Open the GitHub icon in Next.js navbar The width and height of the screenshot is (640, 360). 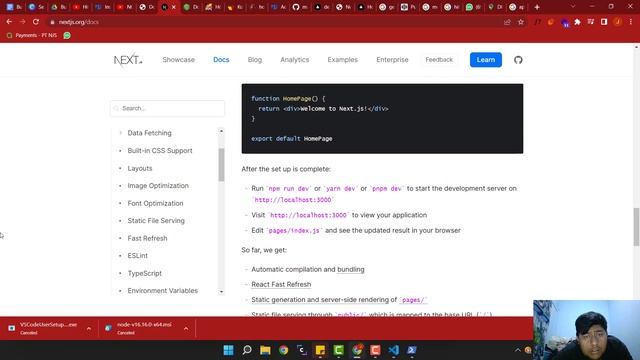click(518, 60)
